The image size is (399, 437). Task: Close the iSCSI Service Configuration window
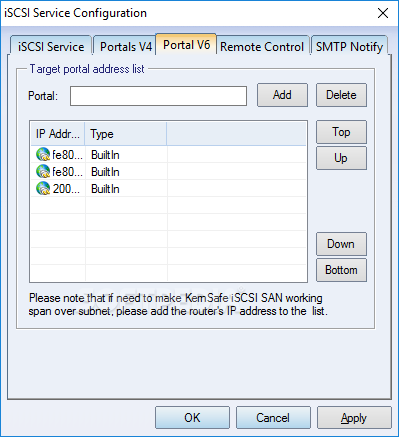click(x=383, y=13)
